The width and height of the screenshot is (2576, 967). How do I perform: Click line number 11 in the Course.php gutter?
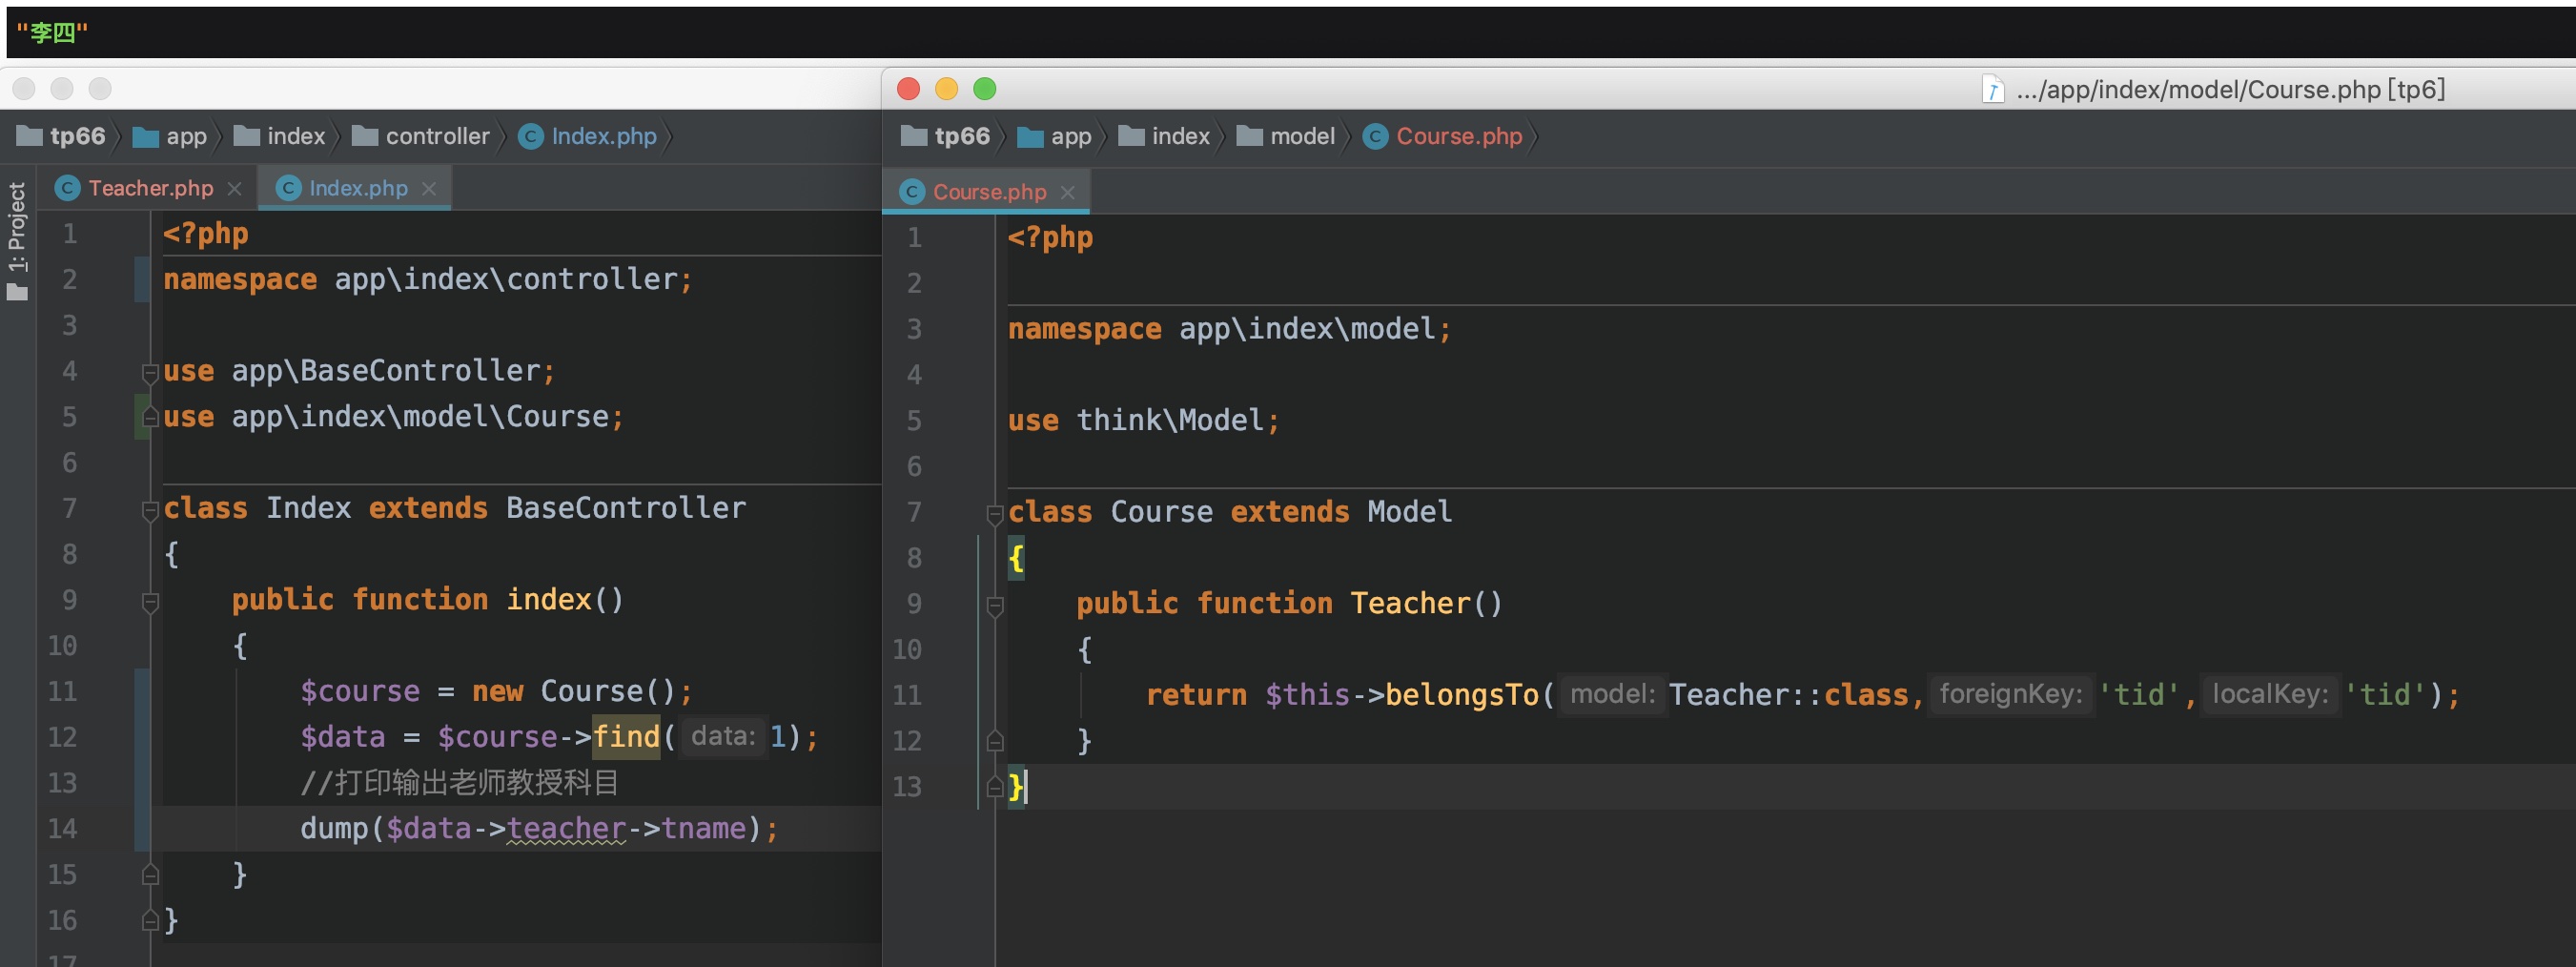pos(906,695)
